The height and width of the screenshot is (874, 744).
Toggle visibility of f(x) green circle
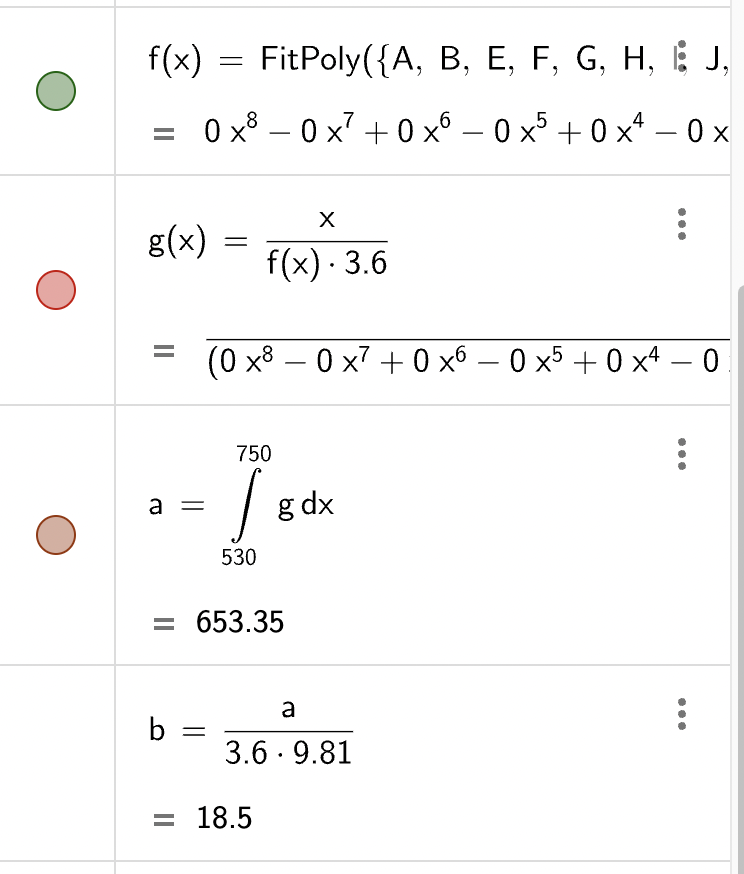click(56, 91)
